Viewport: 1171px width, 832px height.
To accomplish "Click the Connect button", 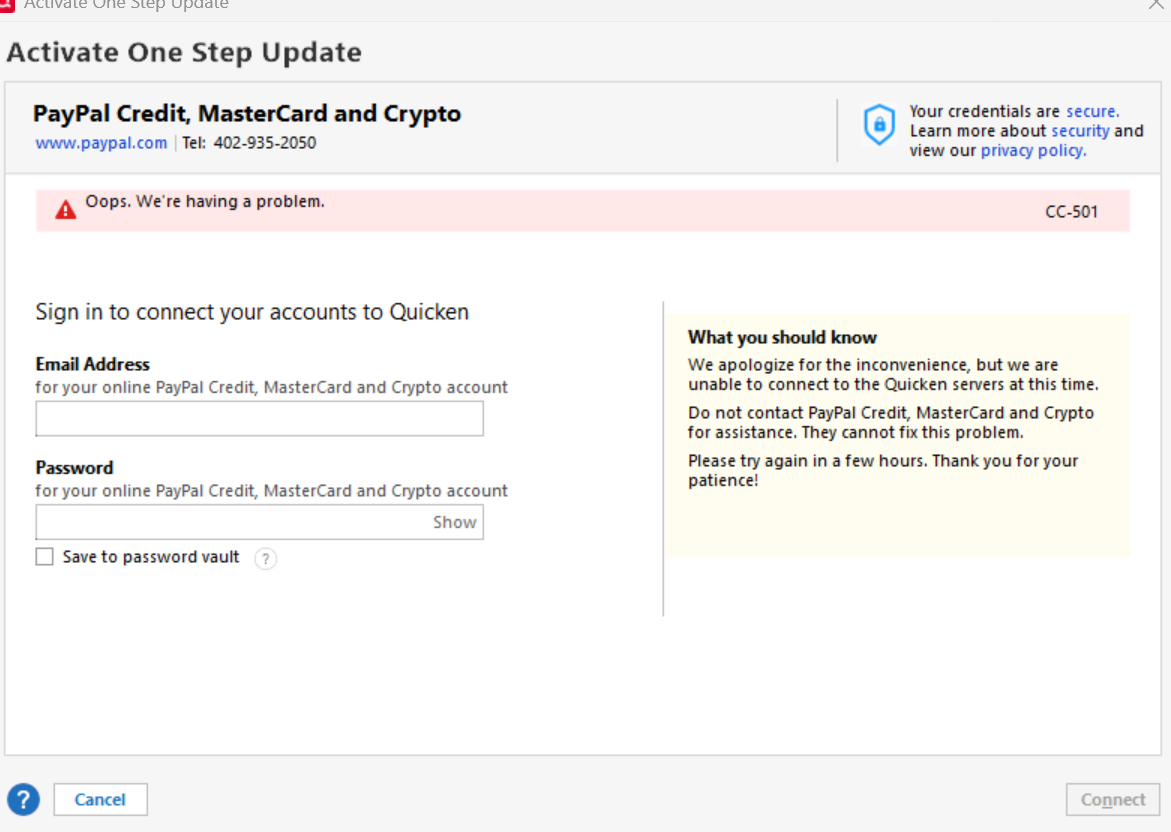I will [1113, 800].
